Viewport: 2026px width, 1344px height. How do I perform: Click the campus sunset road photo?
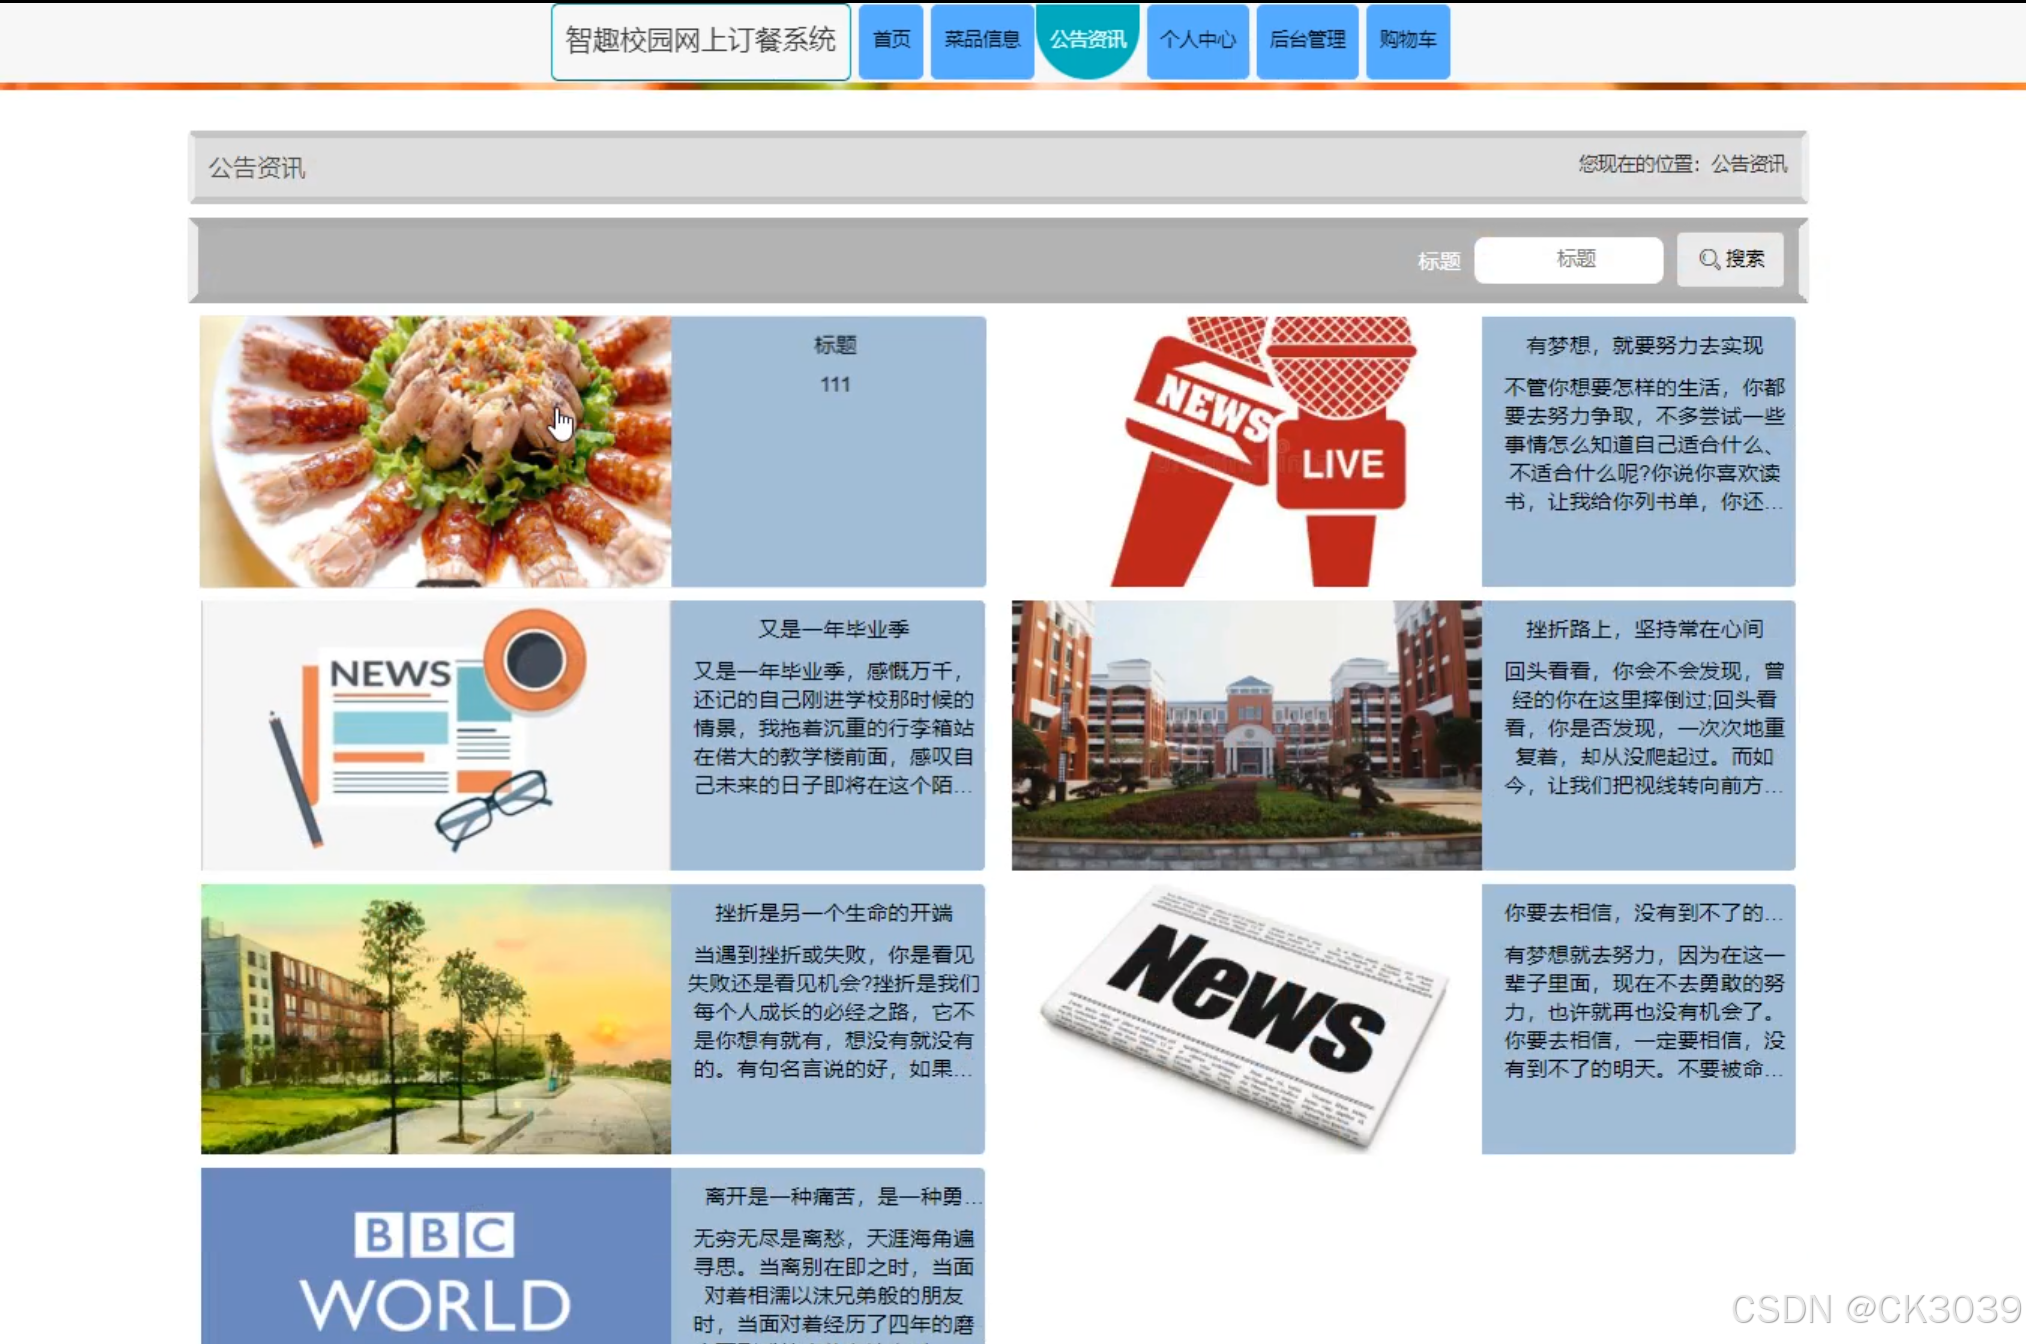[435, 1019]
